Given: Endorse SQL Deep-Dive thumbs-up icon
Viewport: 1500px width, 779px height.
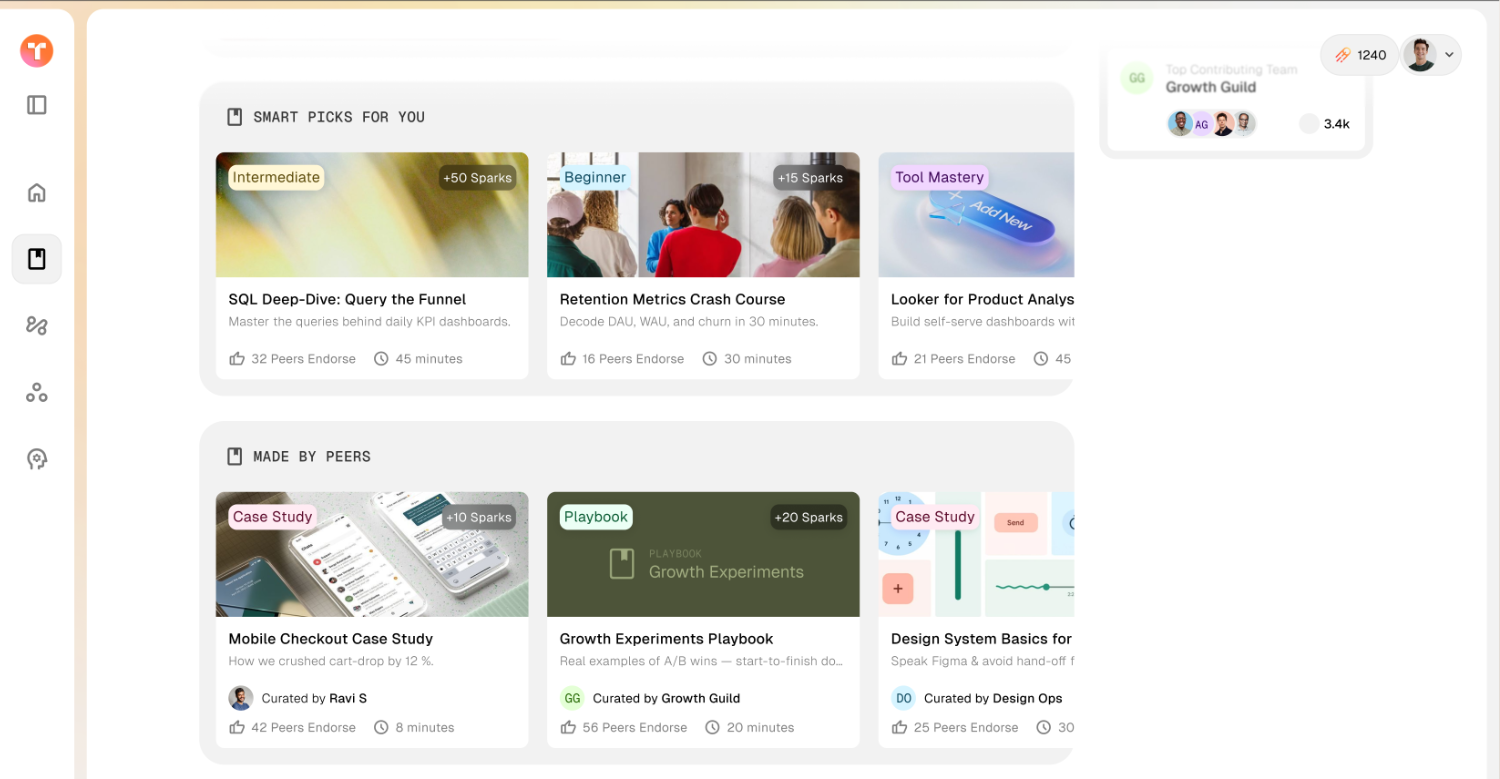Looking at the screenshot, I should [x=237, y=358].
